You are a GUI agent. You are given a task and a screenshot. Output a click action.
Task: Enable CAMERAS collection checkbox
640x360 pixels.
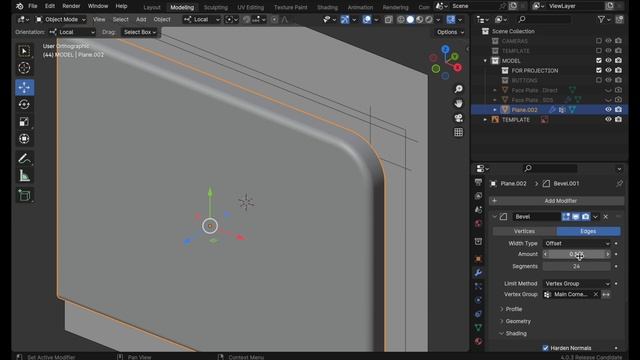pyautogui.click(x=599, y=41)
